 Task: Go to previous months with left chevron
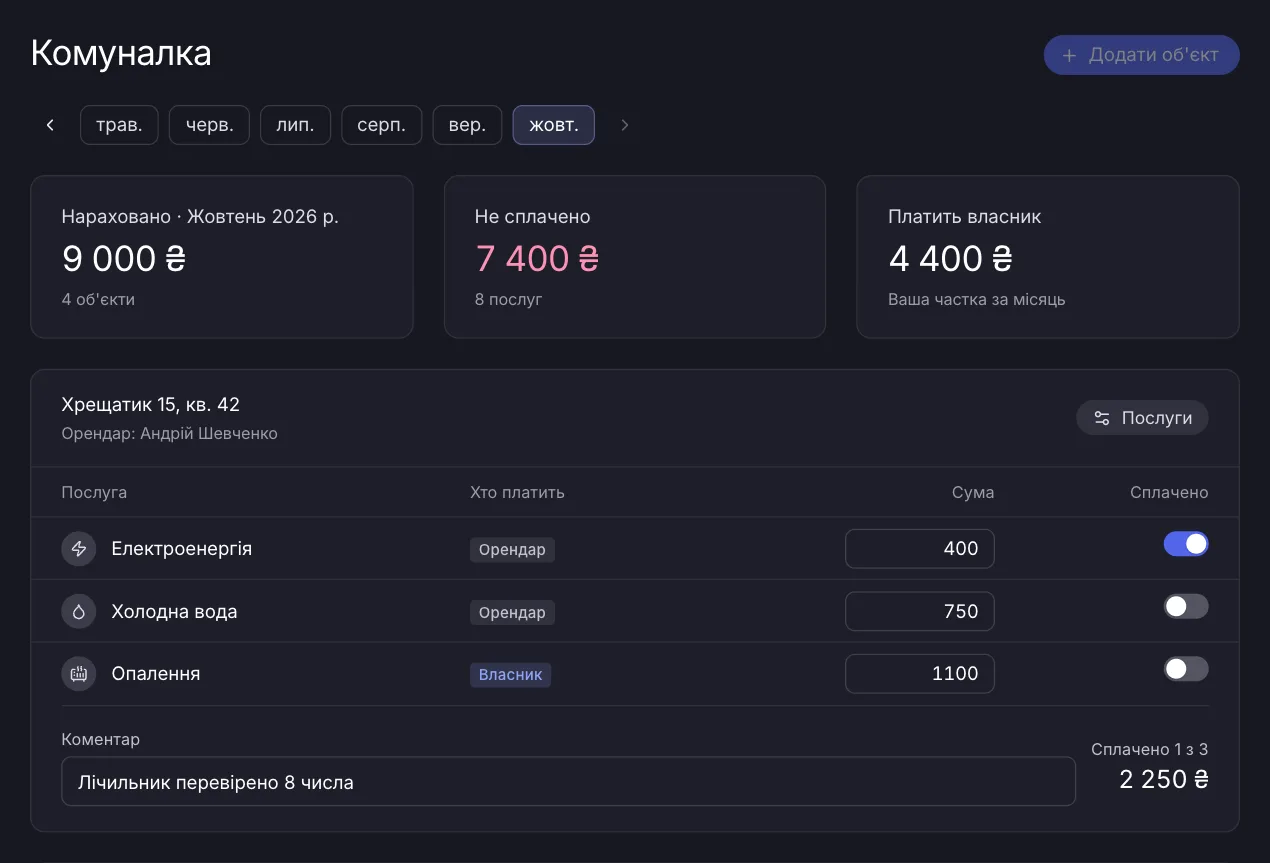tap(50, 125)
